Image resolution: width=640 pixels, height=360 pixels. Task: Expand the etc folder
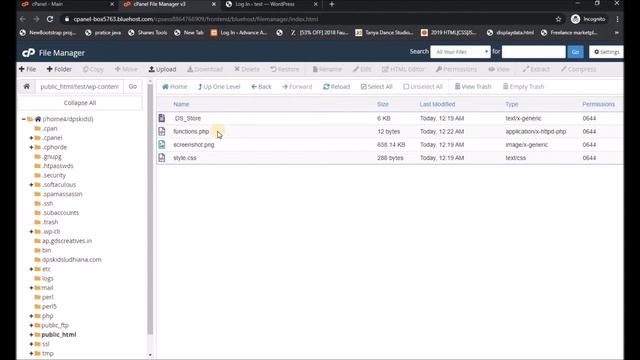(x=31, y=269)
